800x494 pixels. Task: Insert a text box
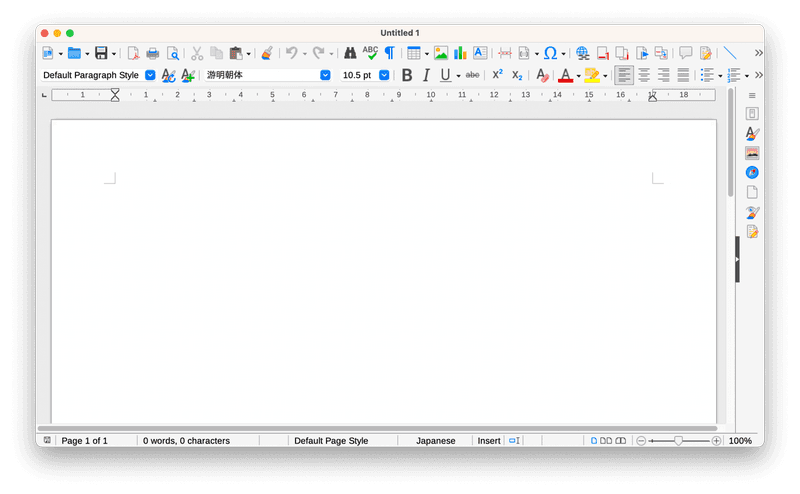tap(480, 53)
